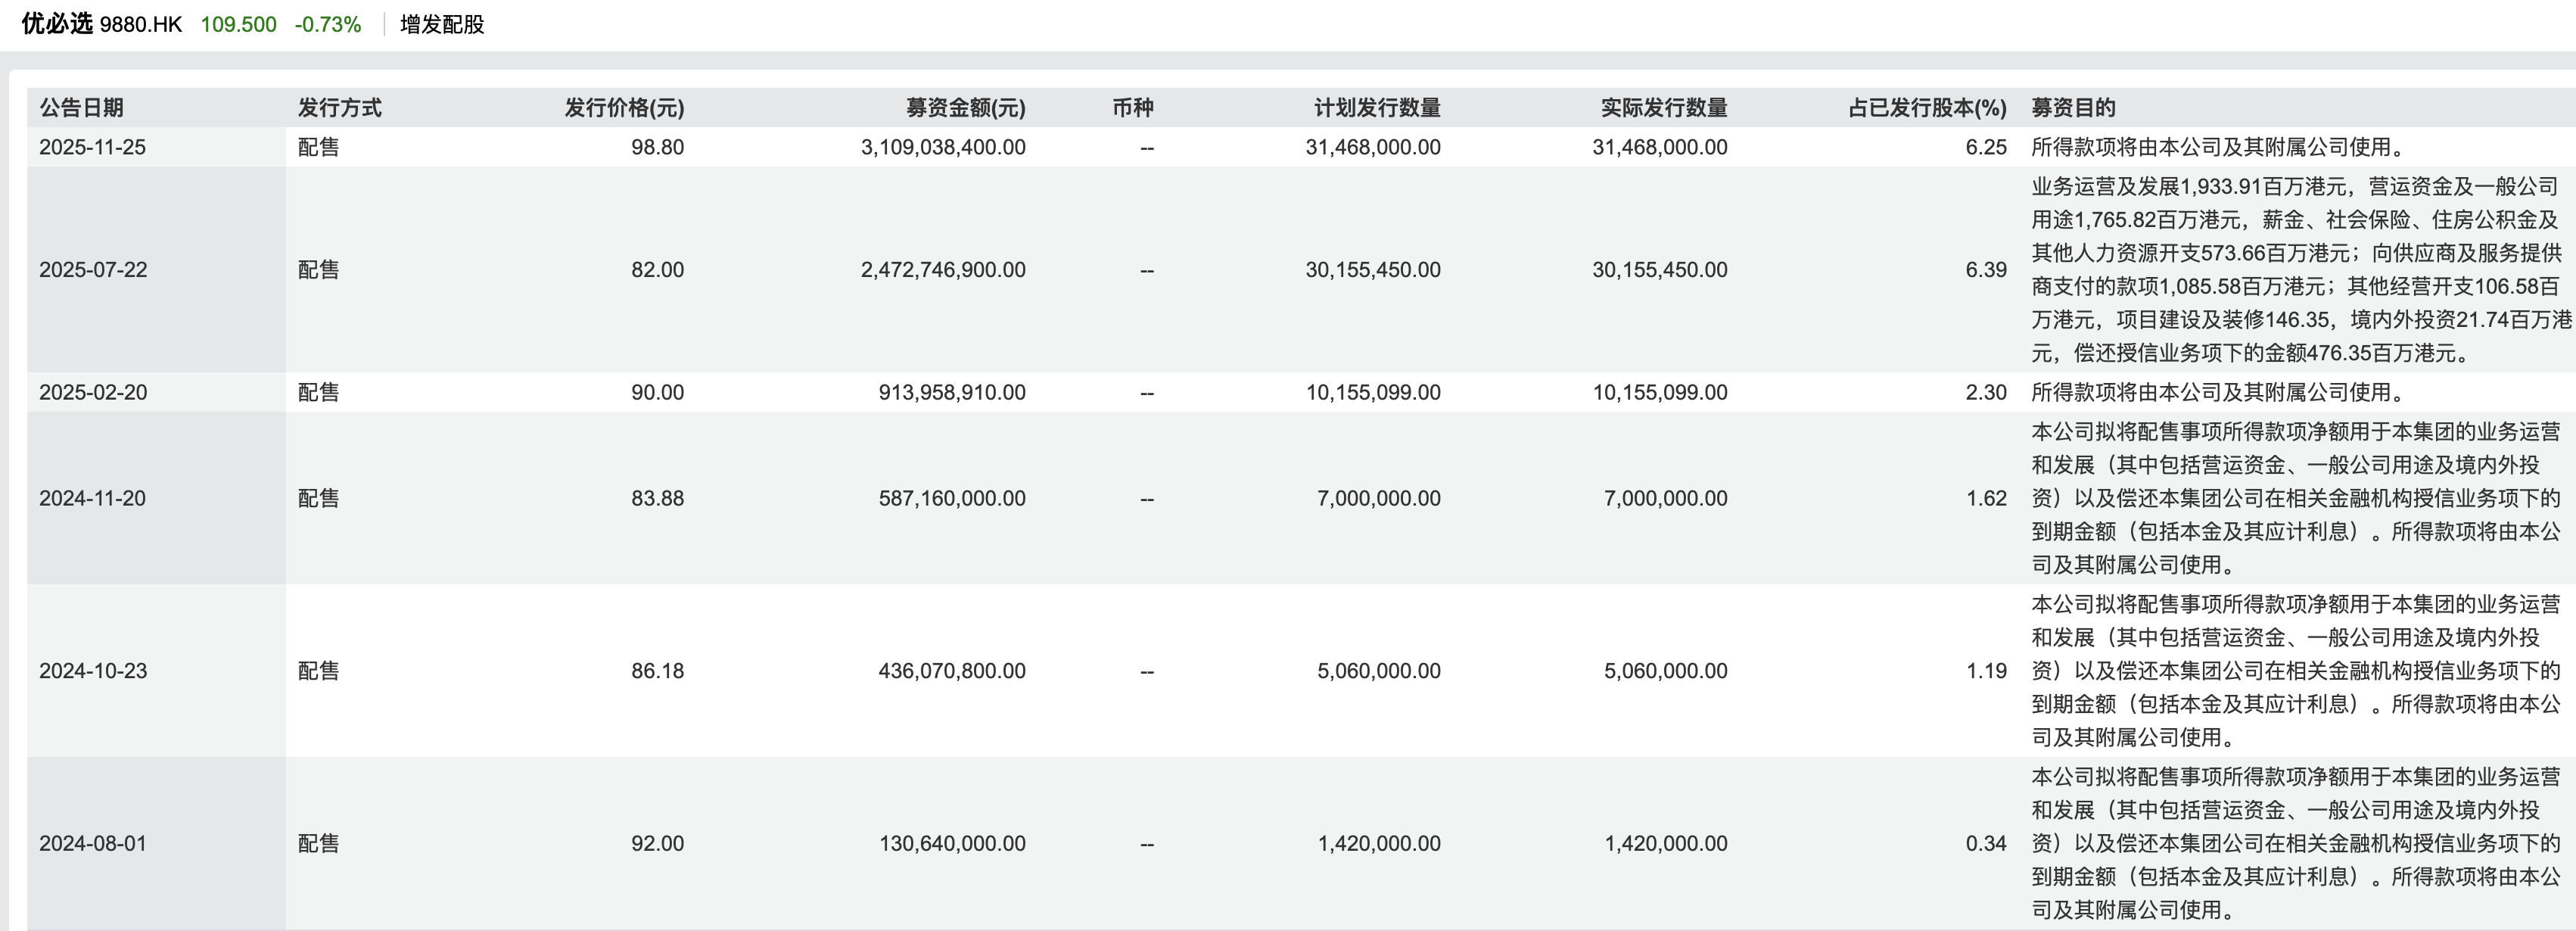Click the 109.500 stock price
Image resolution: width=2576 pixels, height=931 pixels.
pyautogui.click(x=238, y=25)
